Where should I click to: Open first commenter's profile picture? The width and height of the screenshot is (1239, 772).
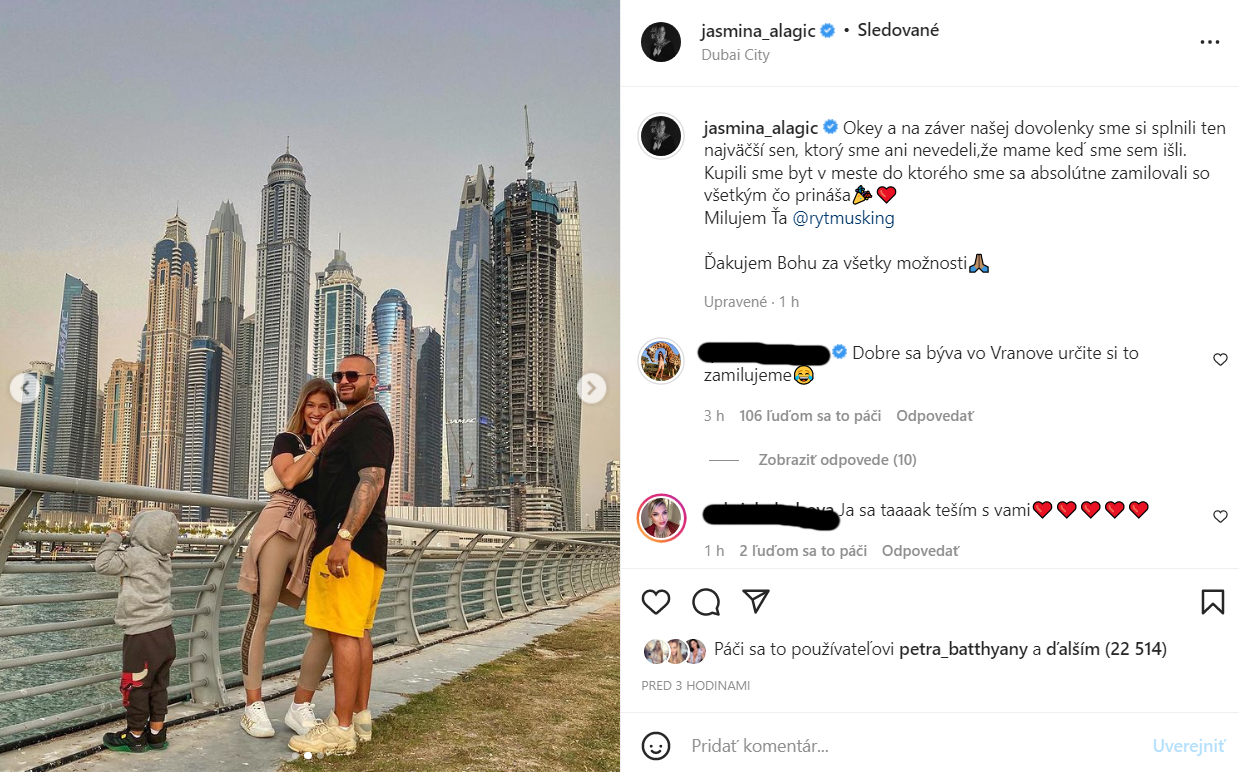coord(661,360)
